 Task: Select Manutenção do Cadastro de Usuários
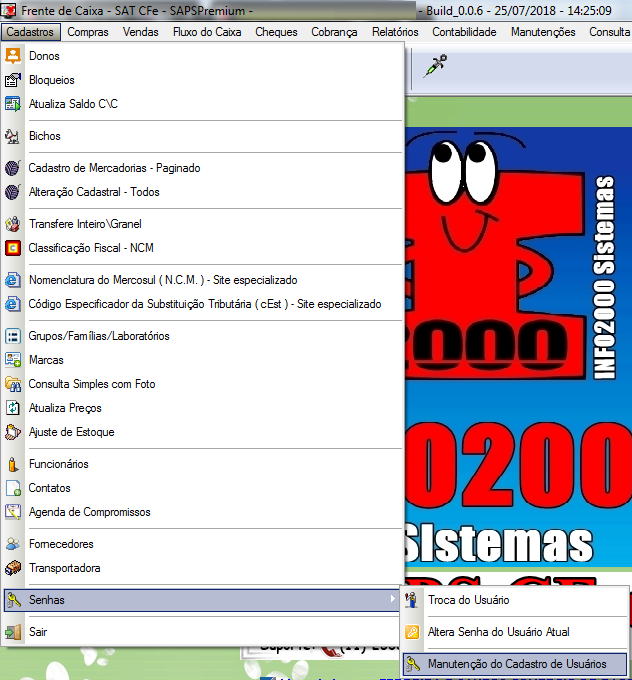(516, 664)
